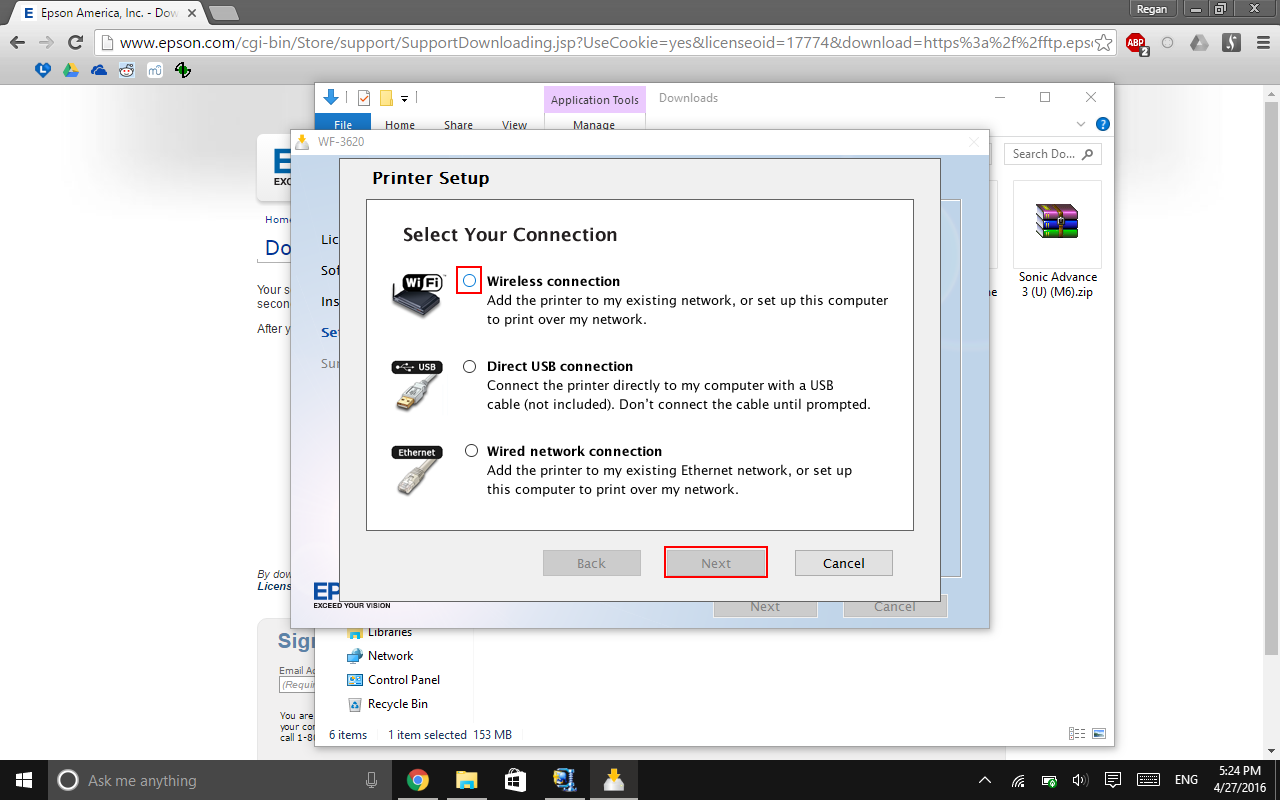Open the Share ribbon tab

tap(458, 124)
